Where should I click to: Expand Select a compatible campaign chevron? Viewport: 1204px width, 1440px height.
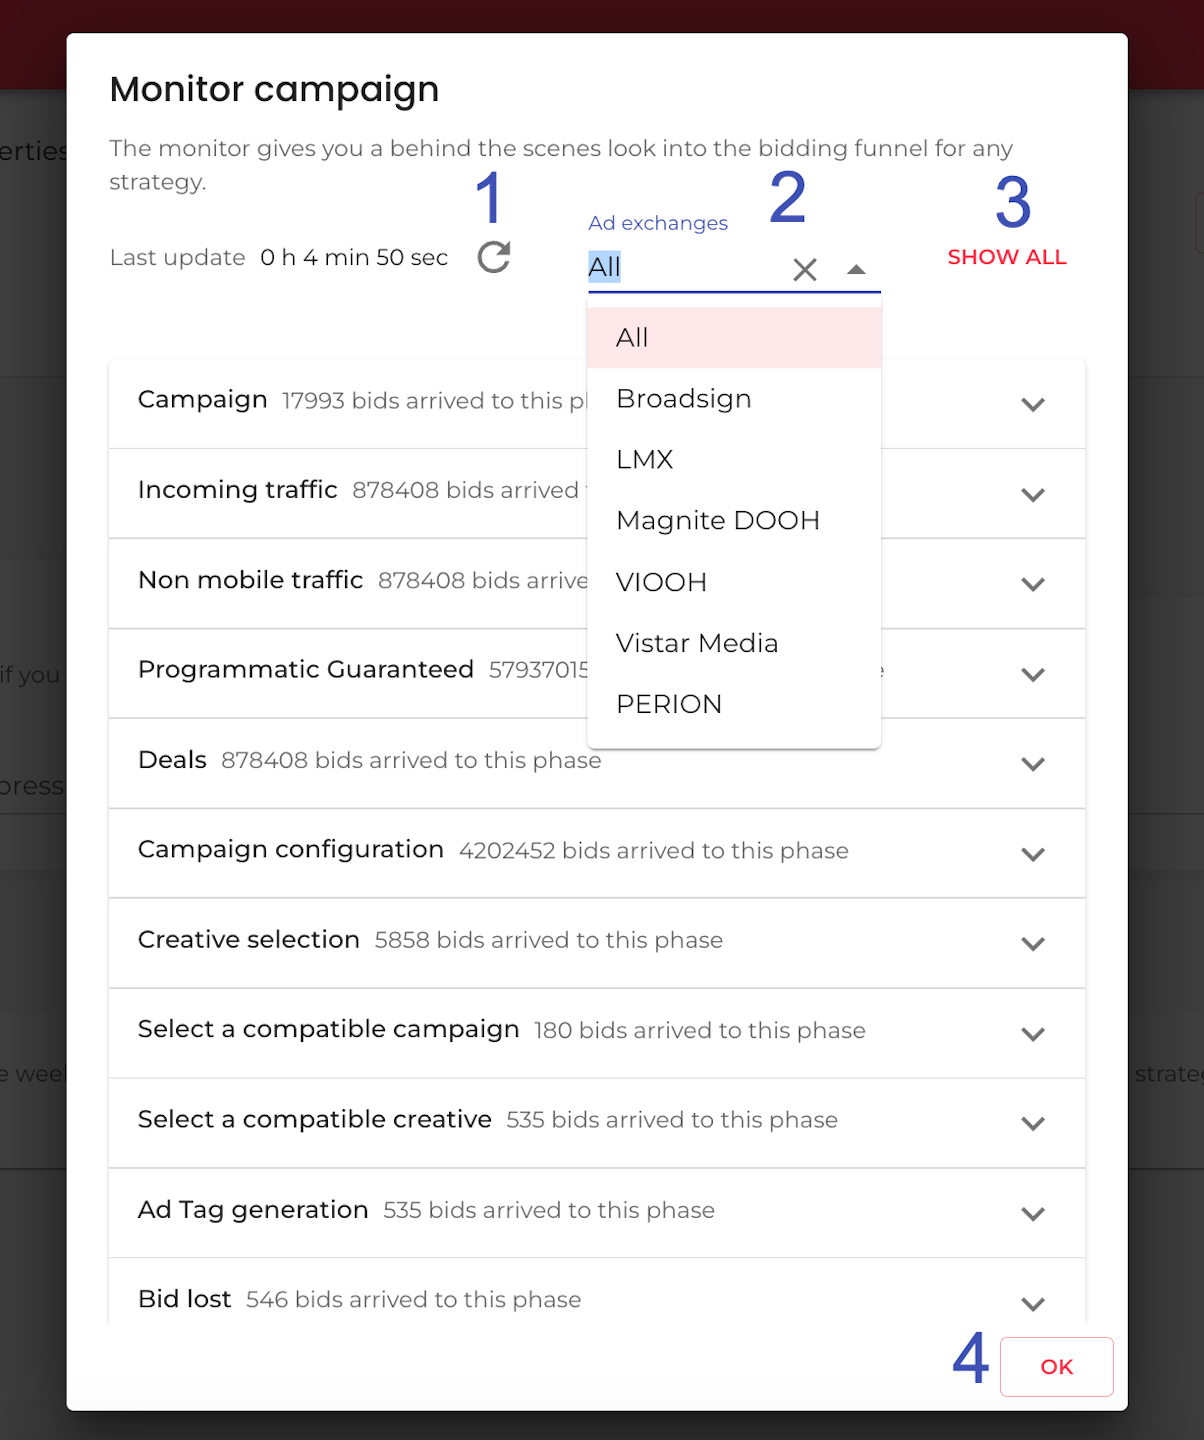[1033, 1034]
